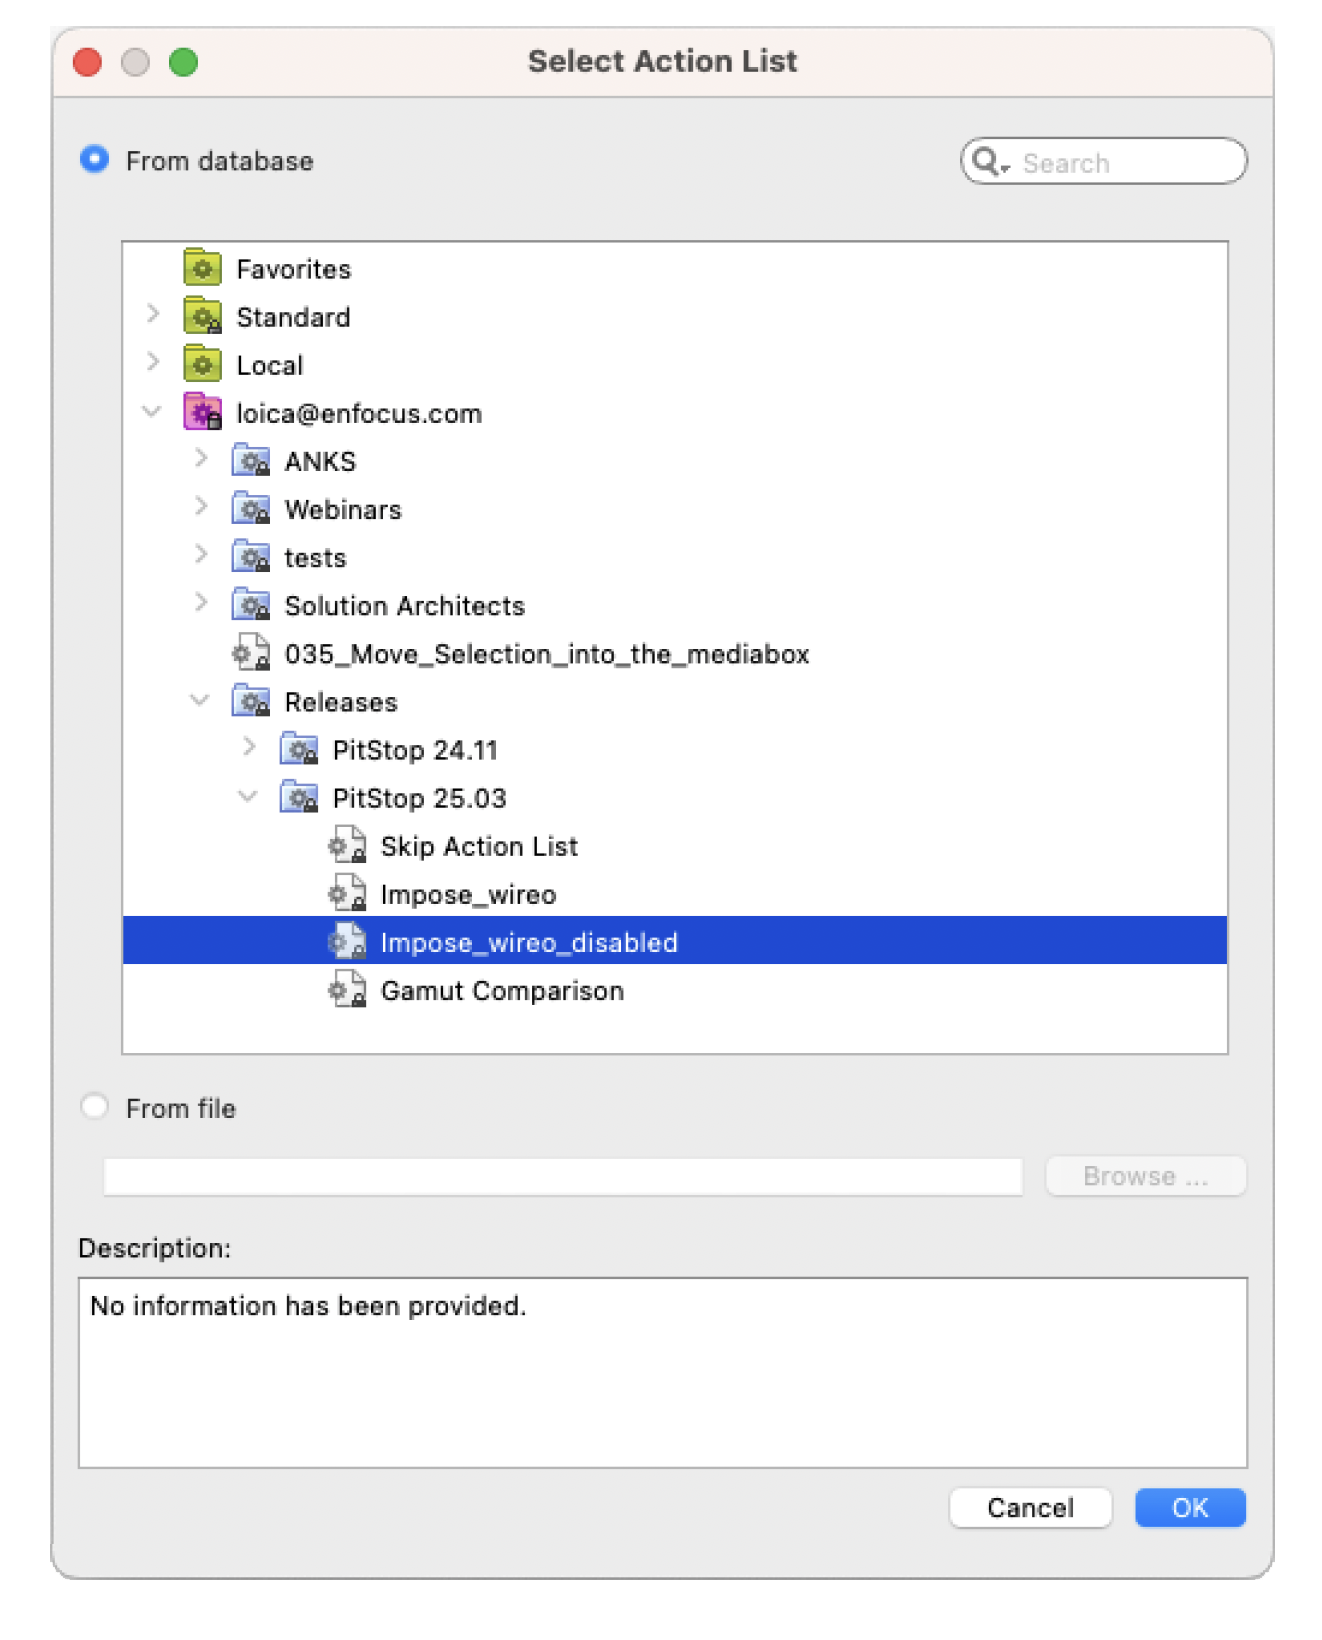Click the green zoom window button
The image size is (1322, 1640).
184,62
